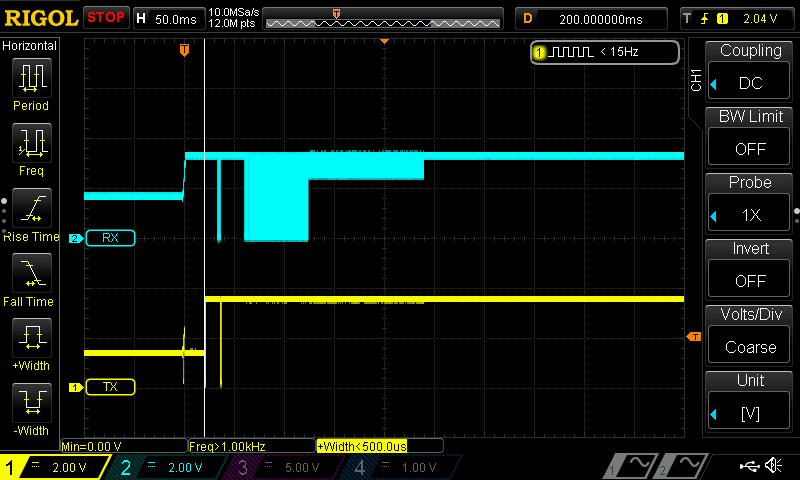This screenshot has width=800, height=480.
Task: Click the RIGOL logo
Action: click(x=40, y=18)
